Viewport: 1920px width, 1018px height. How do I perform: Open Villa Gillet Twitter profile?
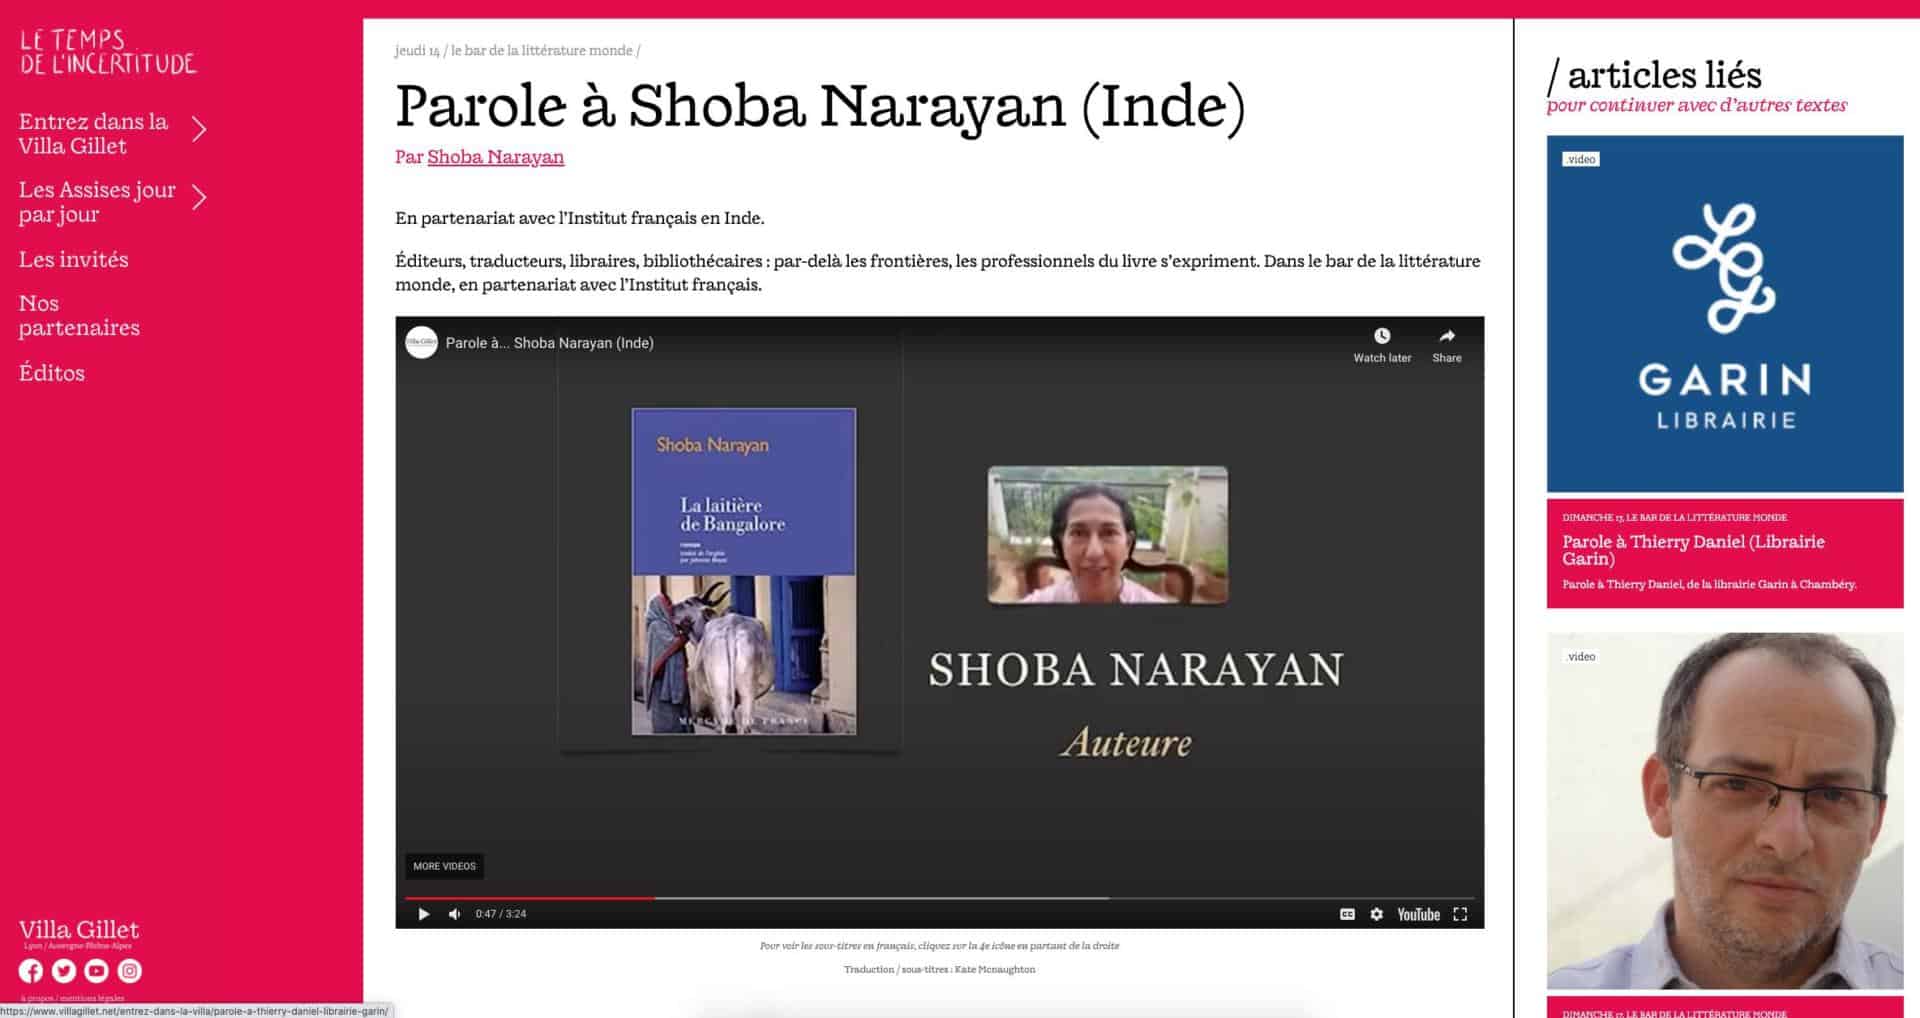pyautogui.click(x=64, y=971)
